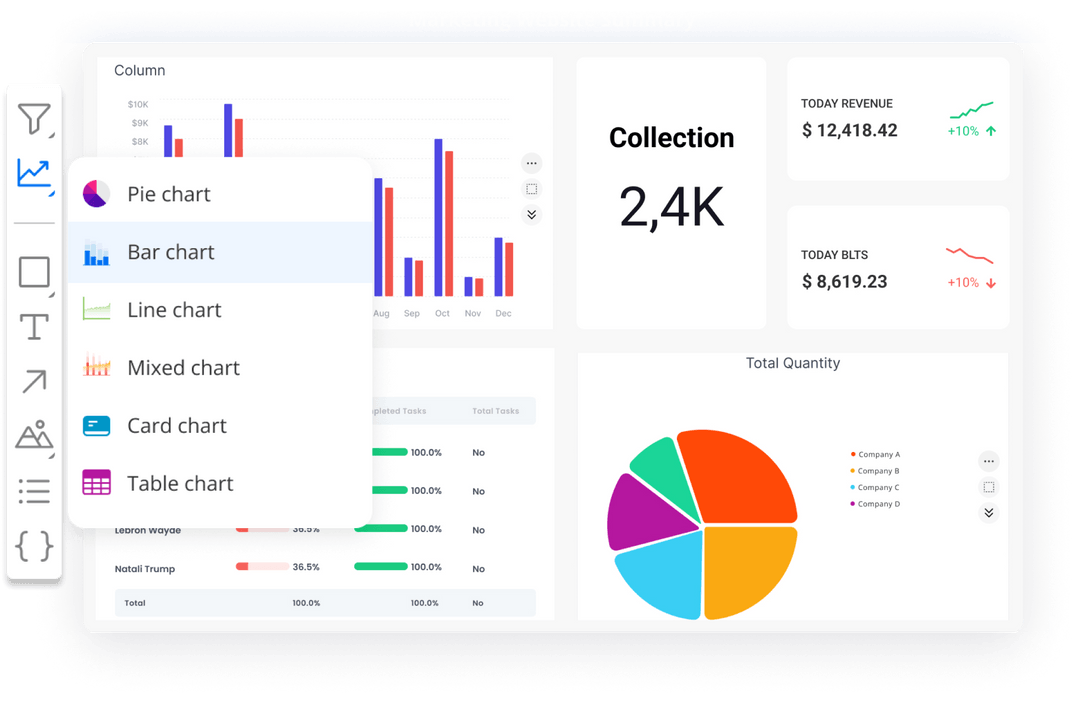Toggle the Company A legend entry

click(x=875, y=454)
